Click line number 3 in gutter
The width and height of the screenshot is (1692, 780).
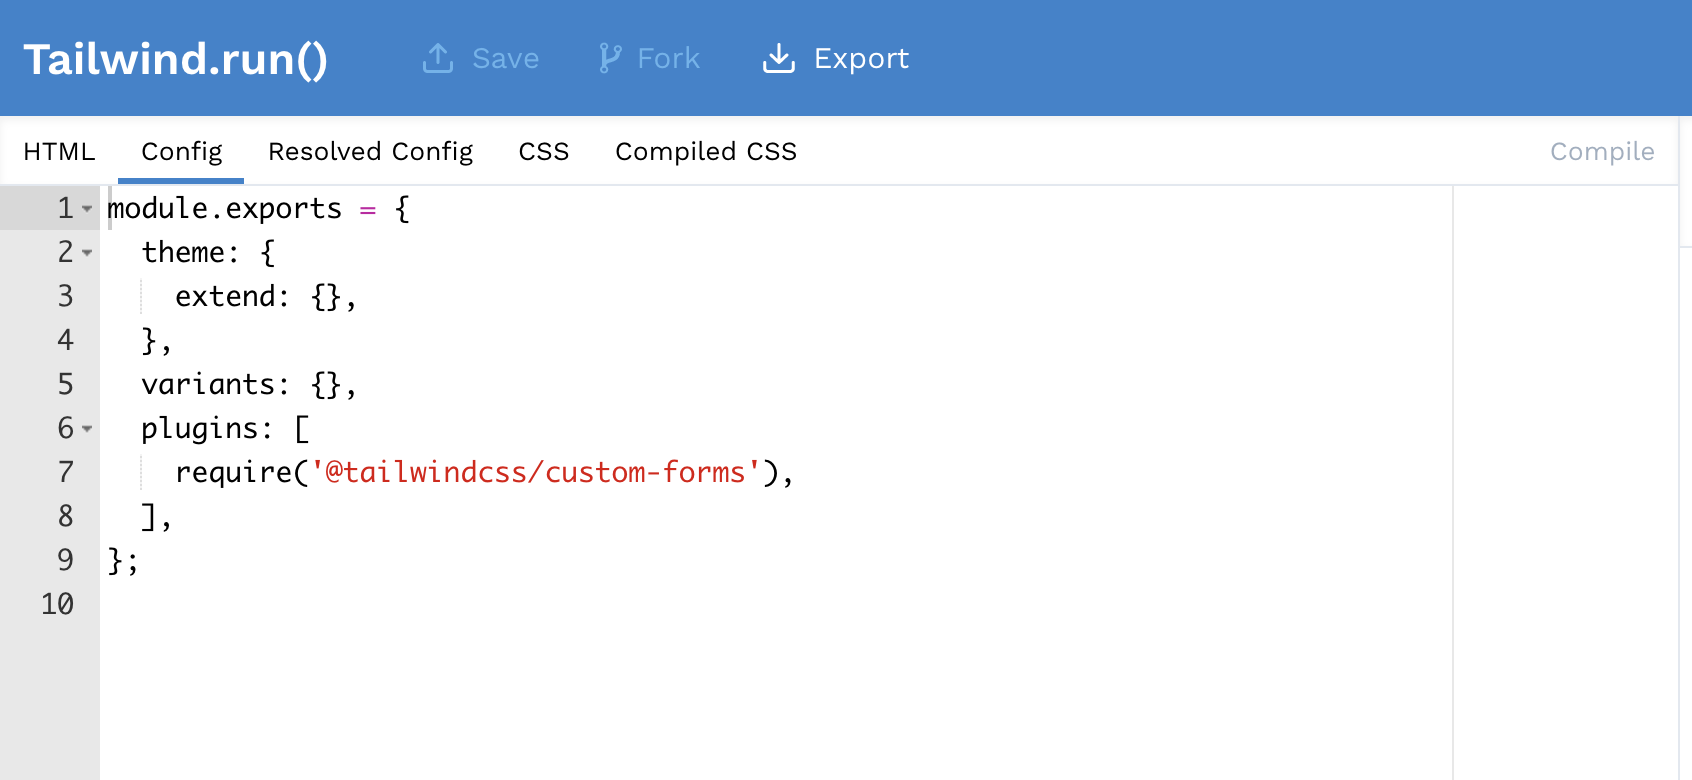[x=65, y=296]
